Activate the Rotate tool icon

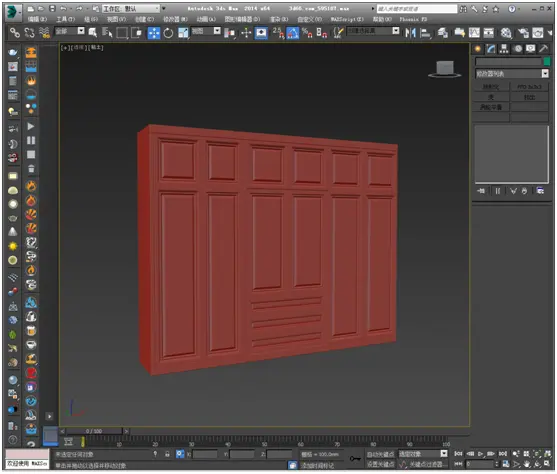click(168, 33)
